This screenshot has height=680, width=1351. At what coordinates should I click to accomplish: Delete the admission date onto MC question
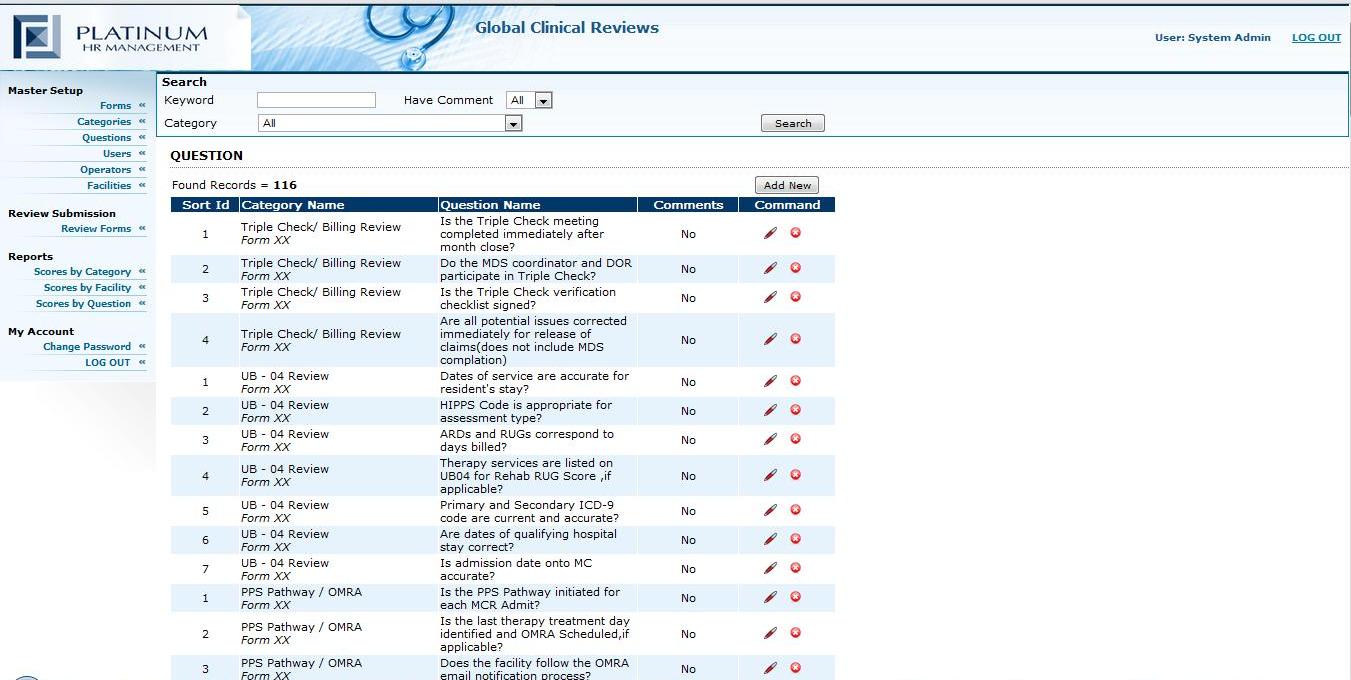796,568
